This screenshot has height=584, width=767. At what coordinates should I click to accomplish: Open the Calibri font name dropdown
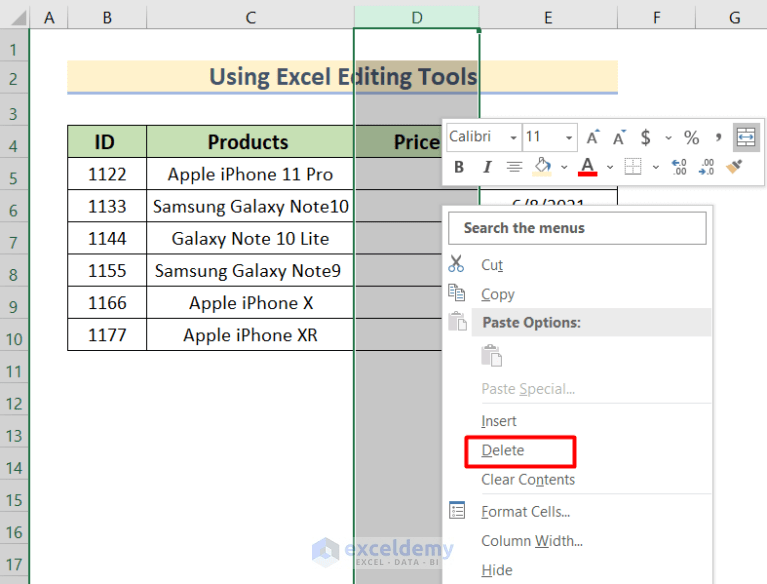tap(513, 137)
